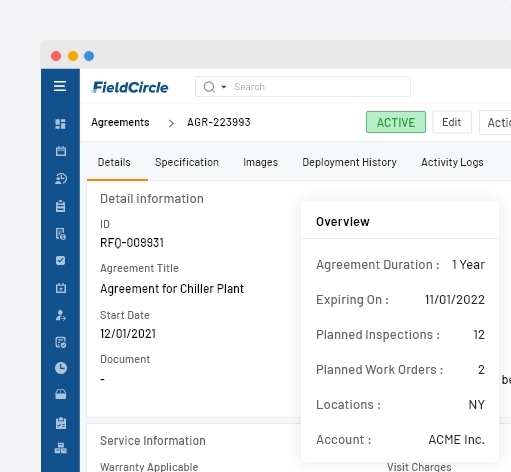Screen dimensions: 511x472
Task: Open the document with checkmark badge icon
Action: [61, 342]
